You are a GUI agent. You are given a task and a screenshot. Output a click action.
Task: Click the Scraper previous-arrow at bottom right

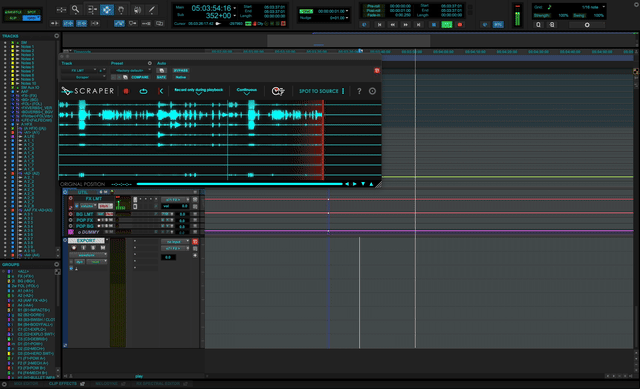(347, 184)
